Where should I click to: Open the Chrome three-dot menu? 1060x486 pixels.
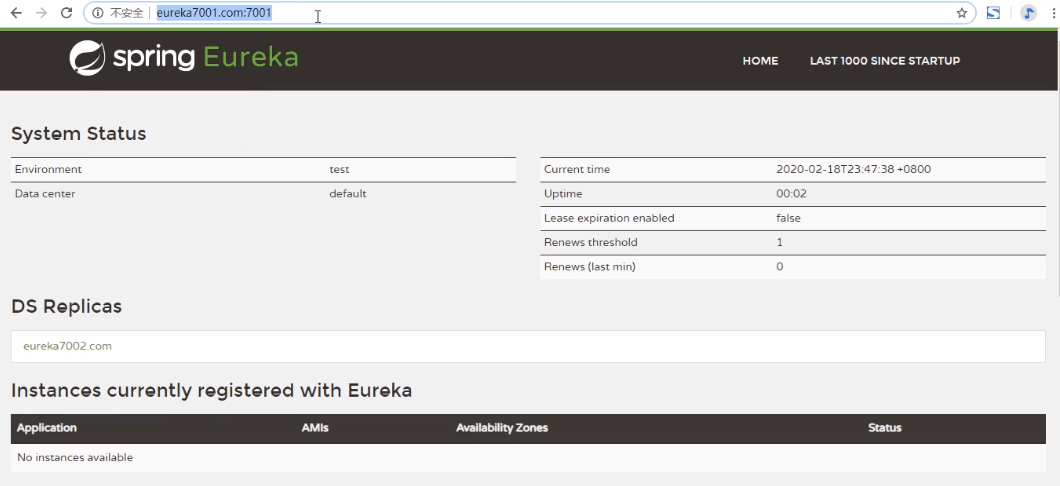click(1053, 13)
